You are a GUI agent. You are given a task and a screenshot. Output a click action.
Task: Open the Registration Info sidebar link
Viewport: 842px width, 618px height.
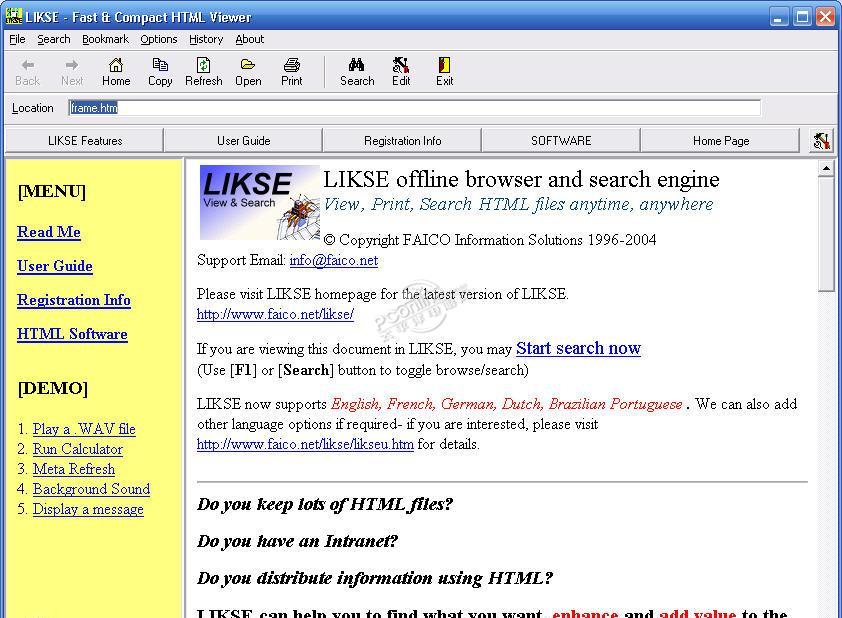[74, 300]
